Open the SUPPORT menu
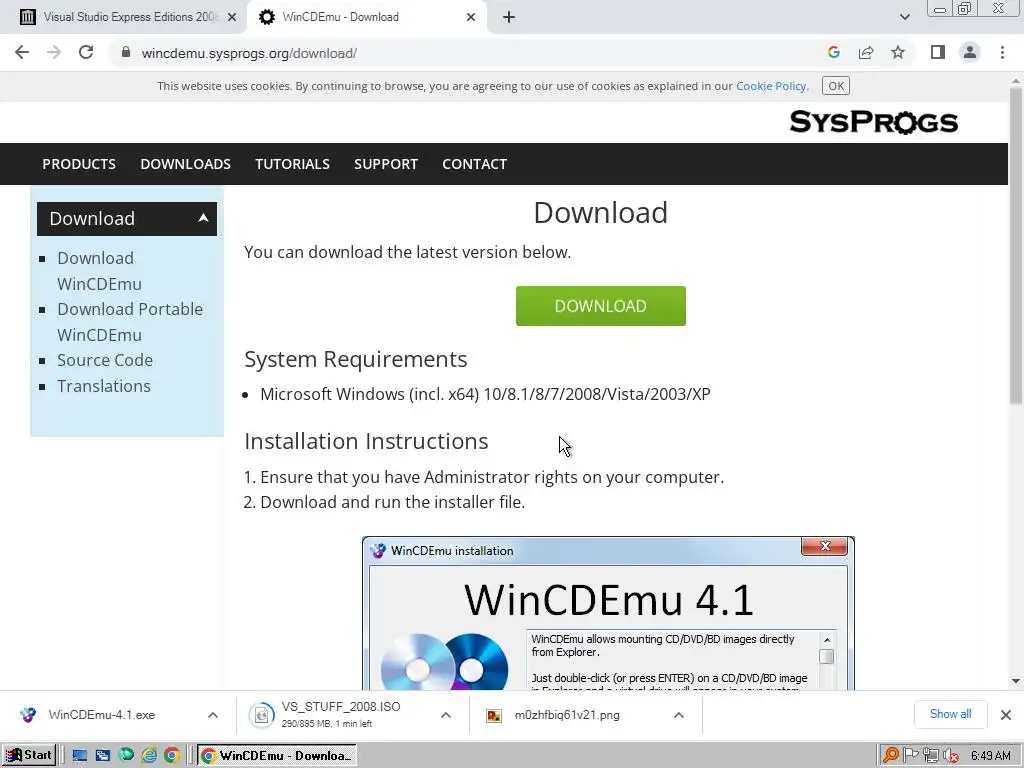The height and width of the screenshot is (768, 1024). (386, 164)
